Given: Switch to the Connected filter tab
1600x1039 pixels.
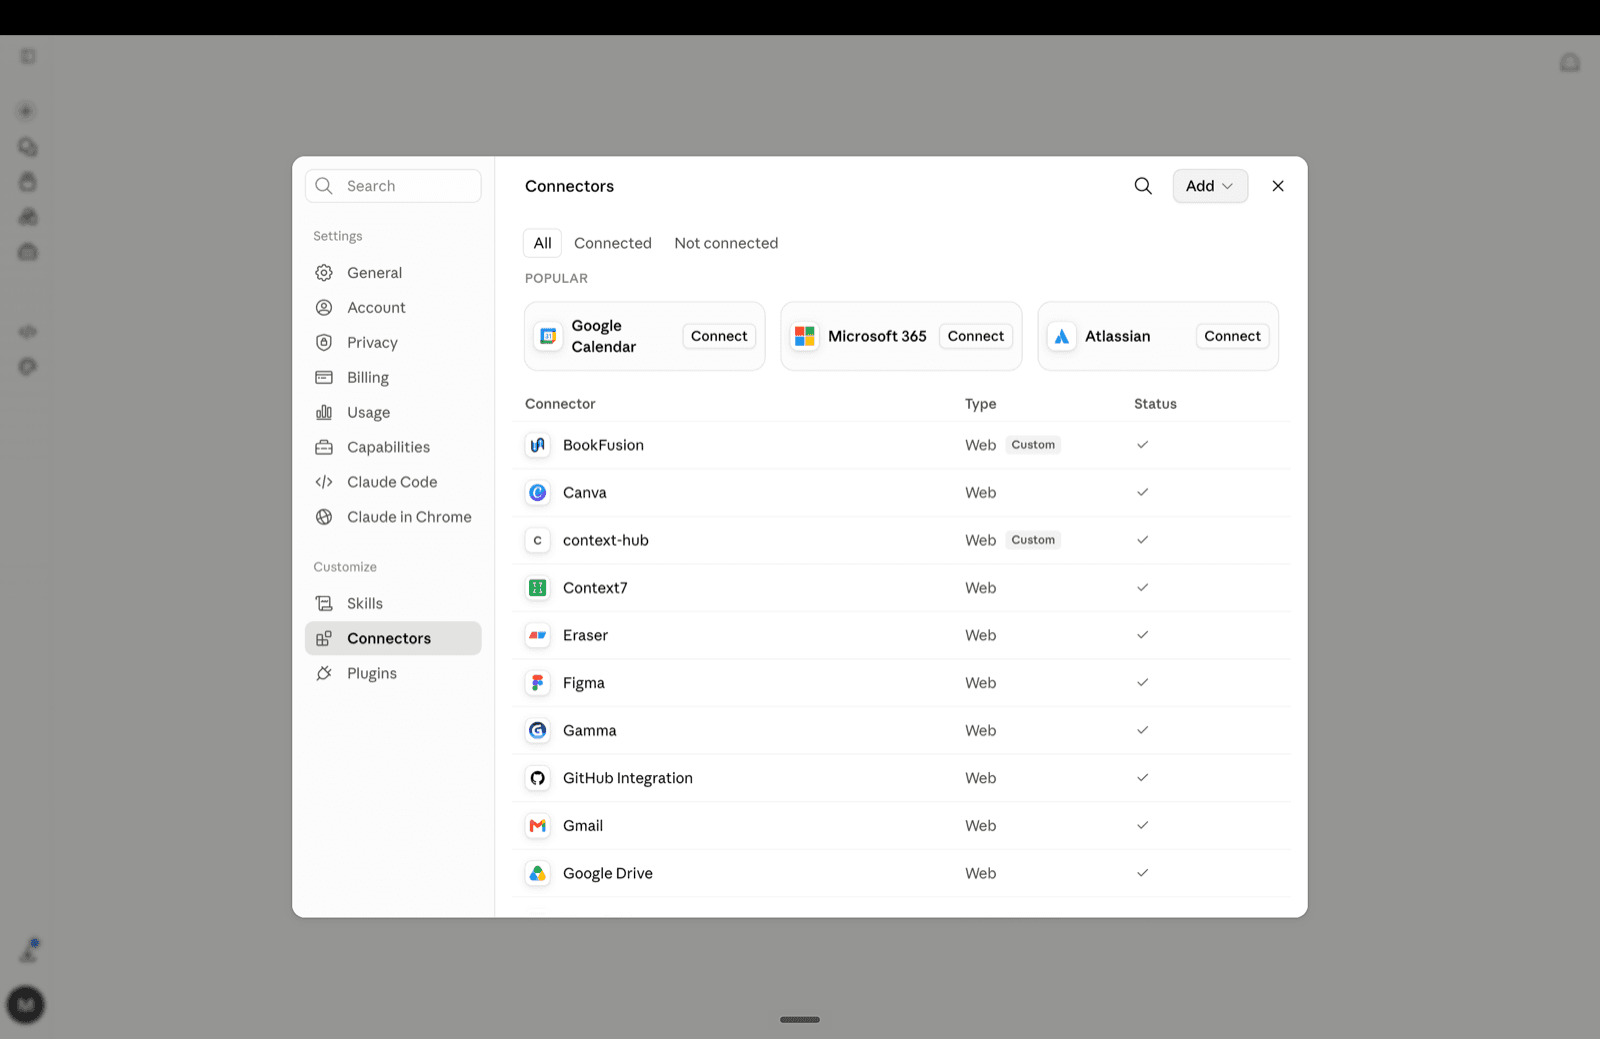Looking at the screenshot, I should pyautogui.click(x=613, y=243).
